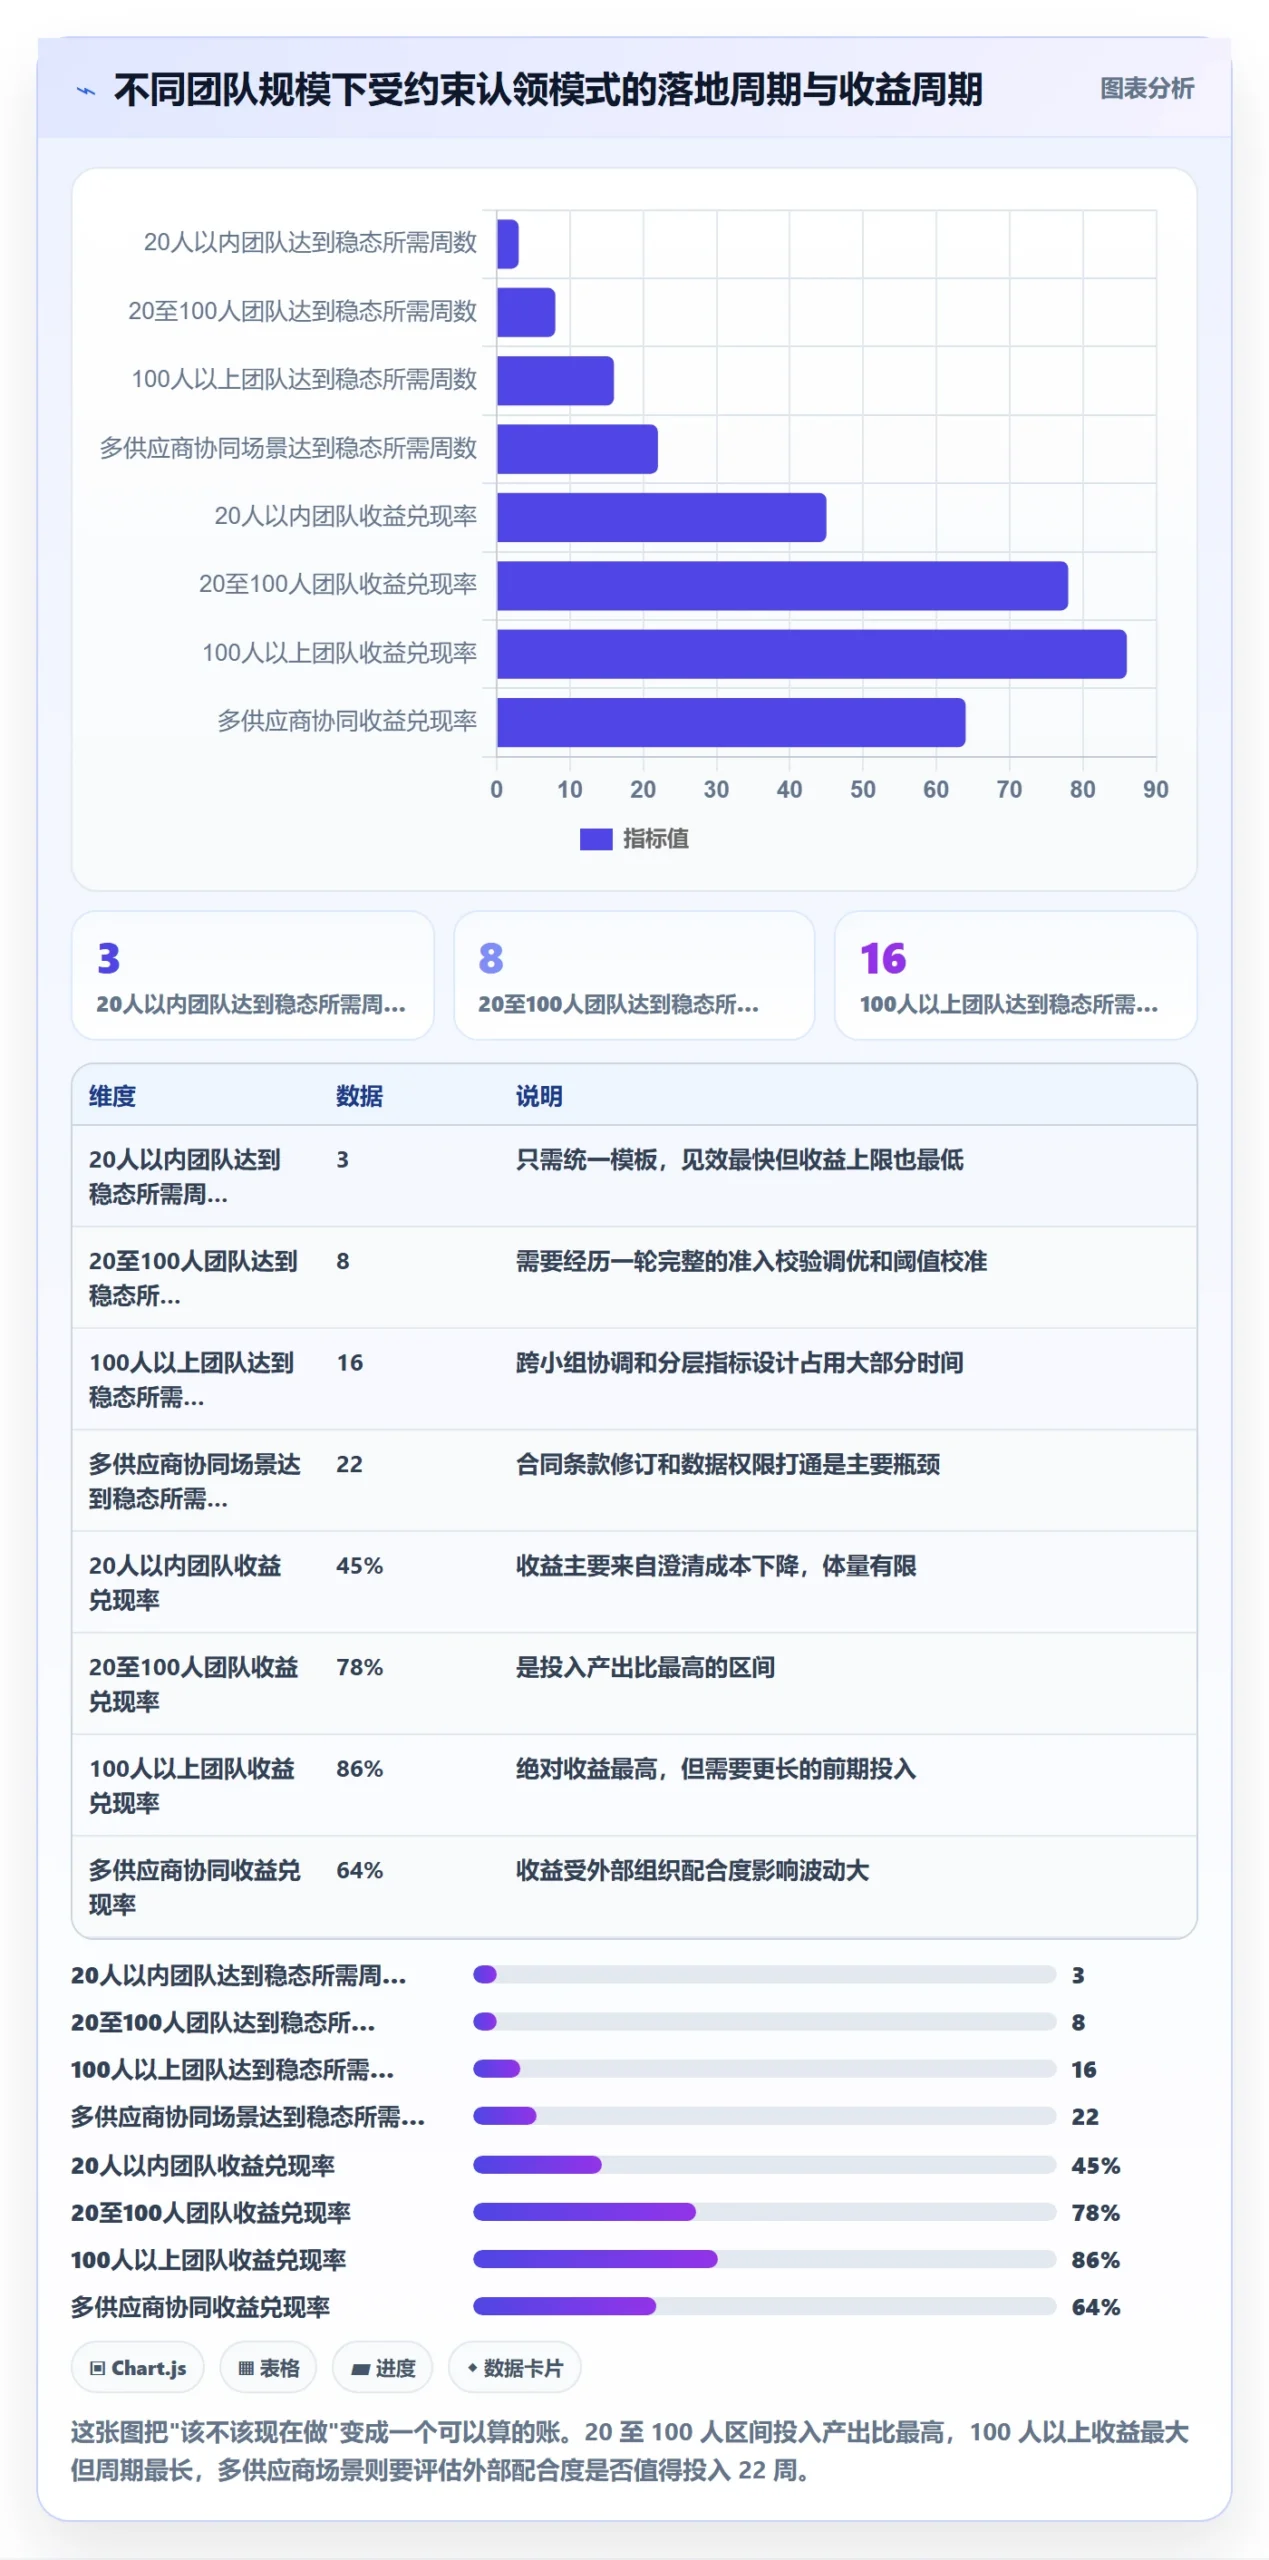Click table cell 需要经历一轮完整的准入校验调优和阈值校准
The height and width of the screenshot is (2560, 1269).
click(751, 1261)
